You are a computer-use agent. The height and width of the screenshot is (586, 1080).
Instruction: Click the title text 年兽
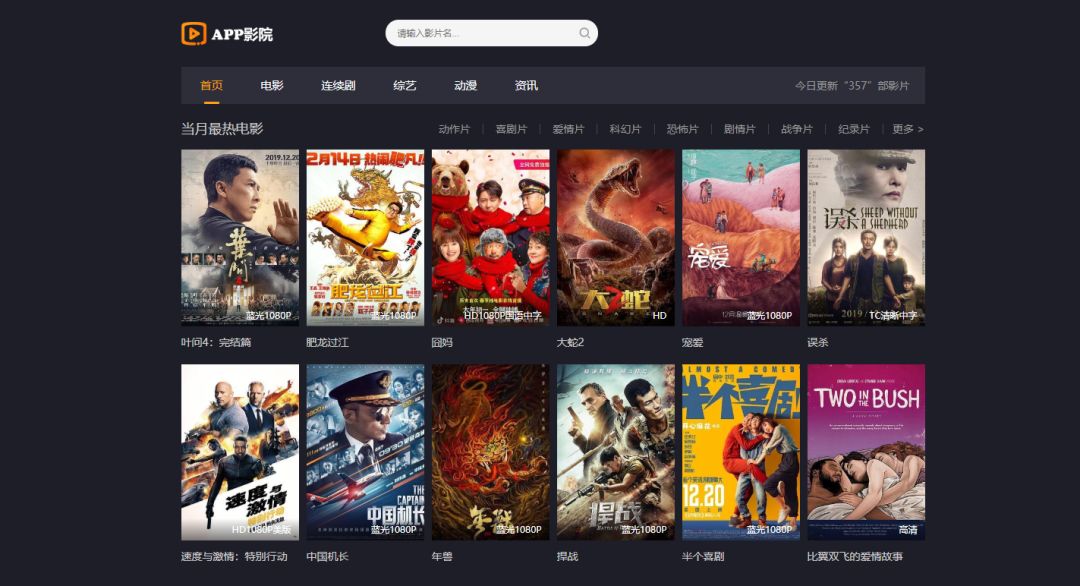pos(442,556)
